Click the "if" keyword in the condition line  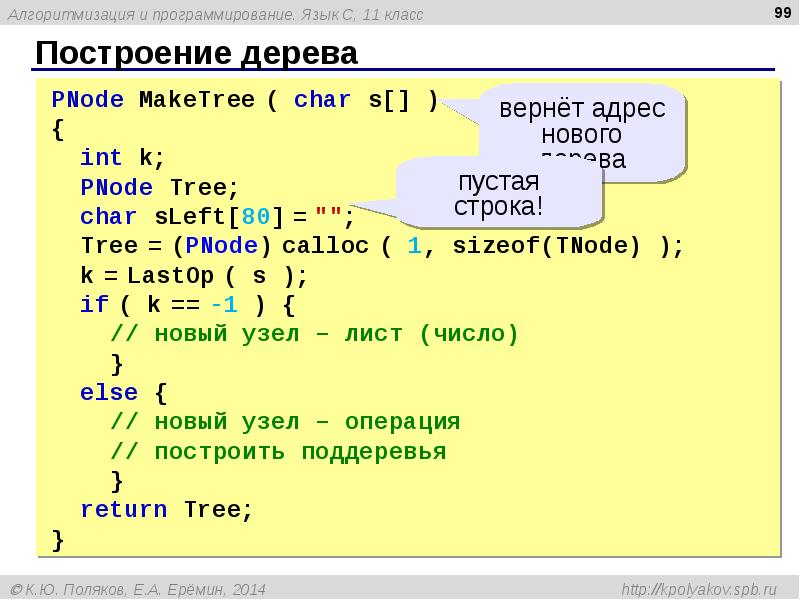point(94,305)
